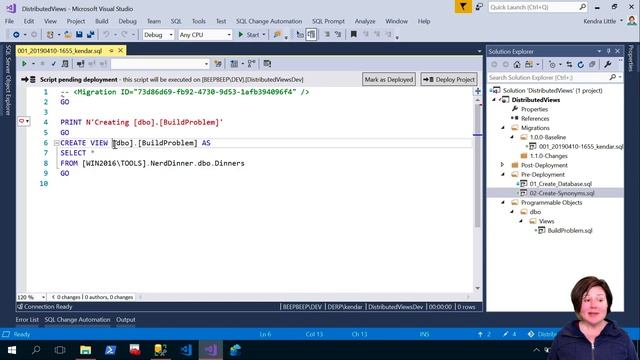The width and height of the screenshot is (640, 360).
Task: Collapse the Migrations folder in Solution Explorer
Action: 503,128
